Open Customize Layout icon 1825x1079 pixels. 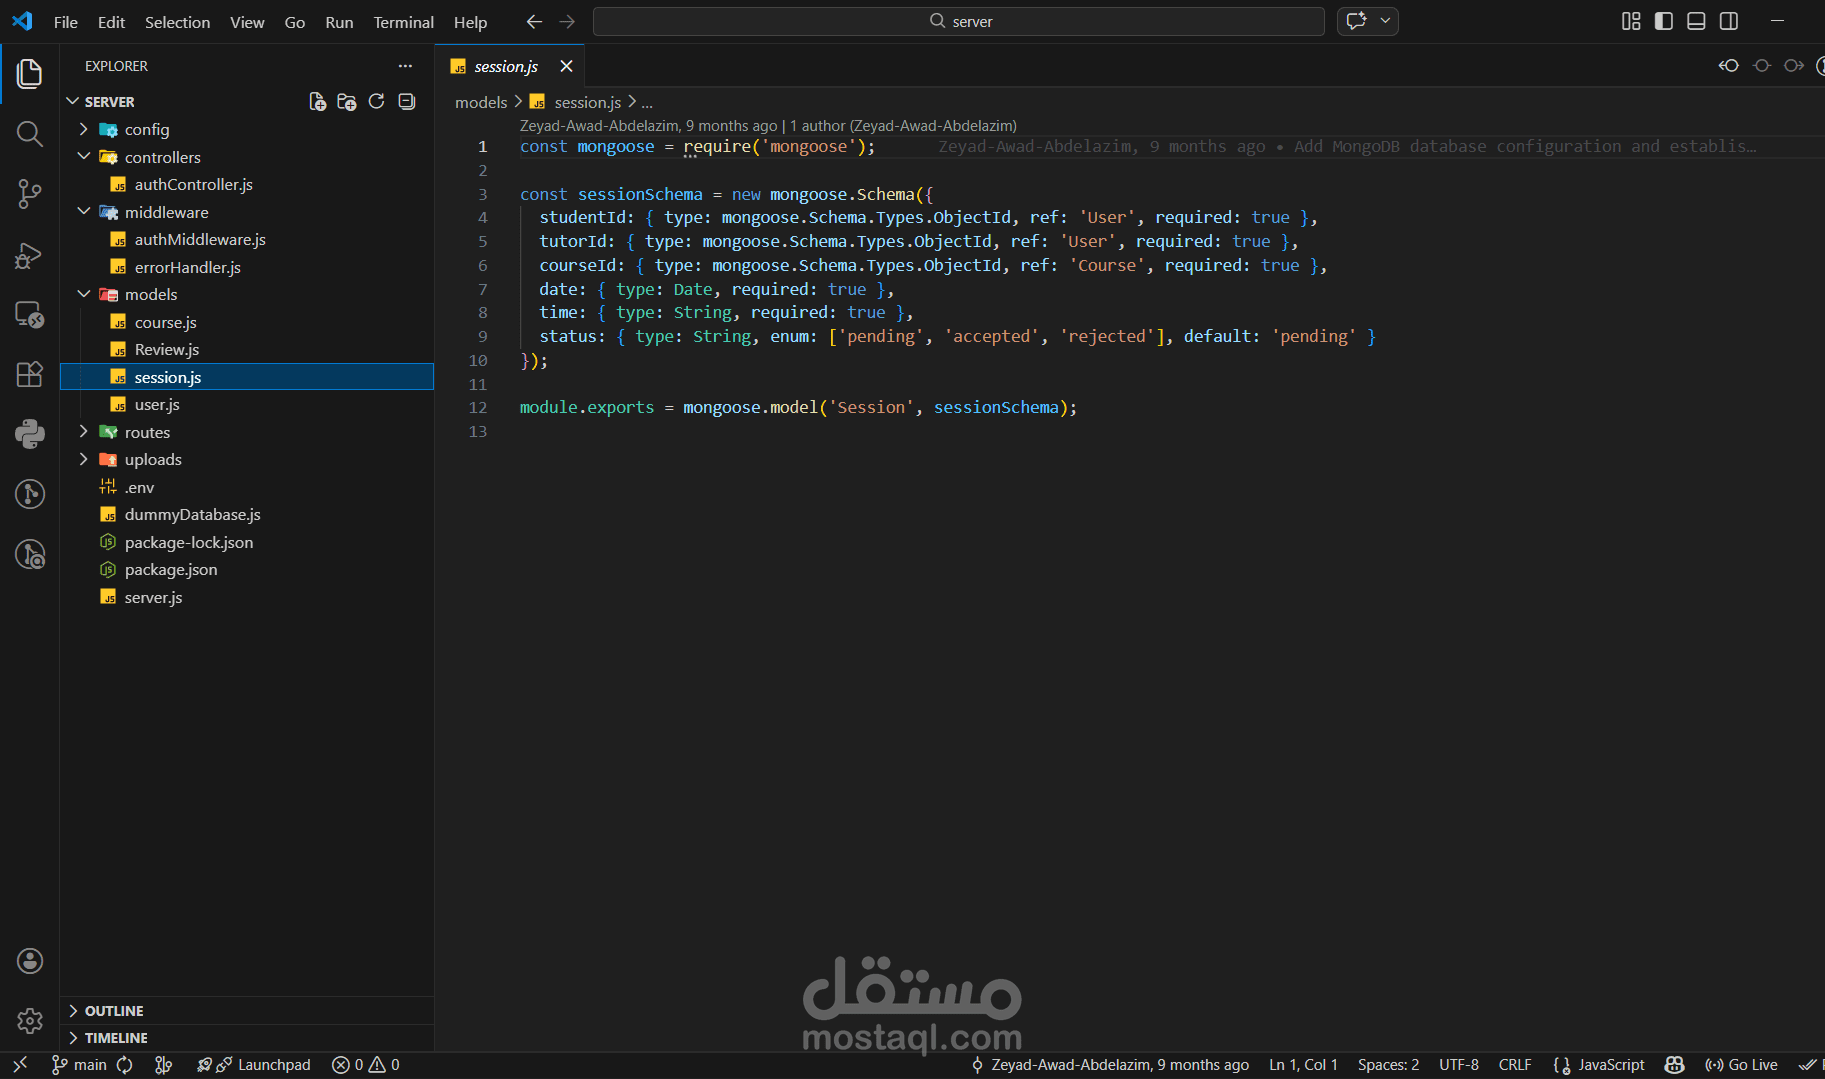click(1631, 21)
